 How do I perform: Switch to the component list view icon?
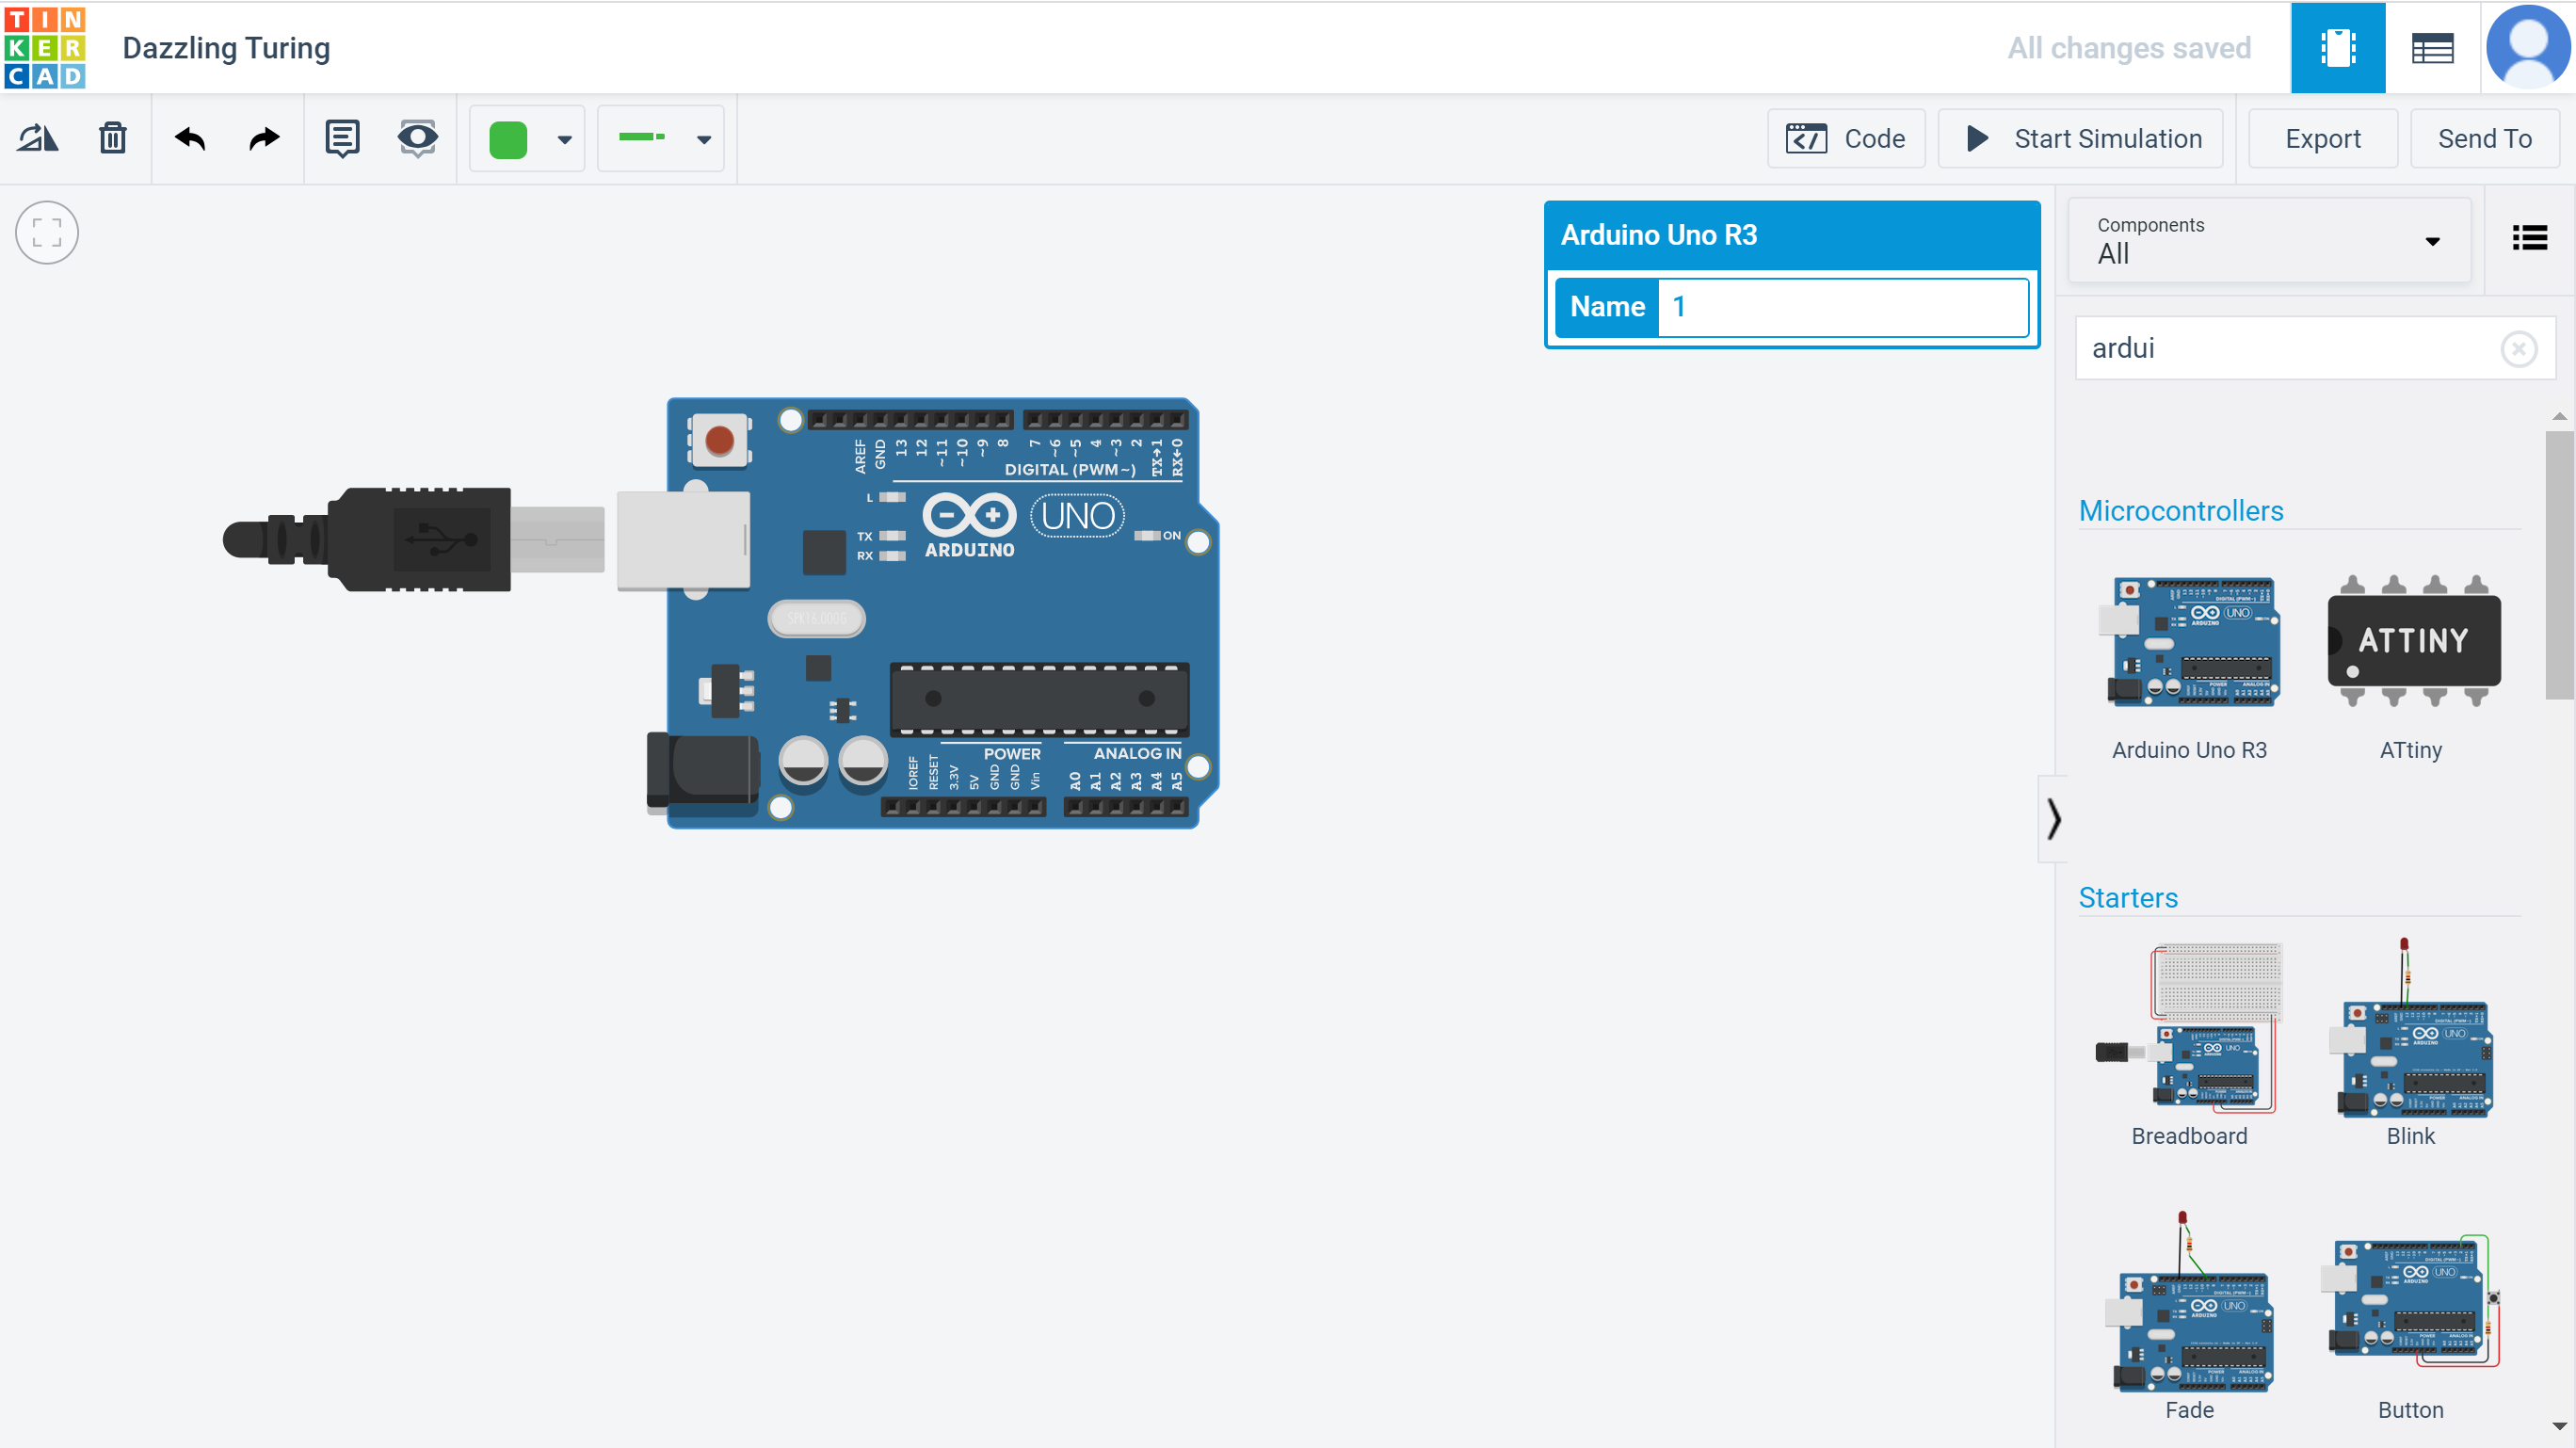[x=2432, y=47]
